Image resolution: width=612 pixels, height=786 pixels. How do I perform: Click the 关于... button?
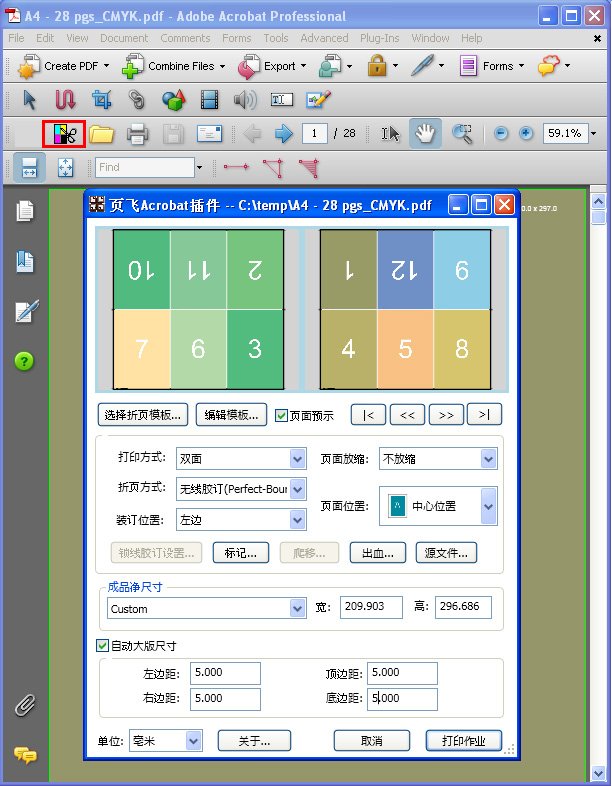[254, 740]
